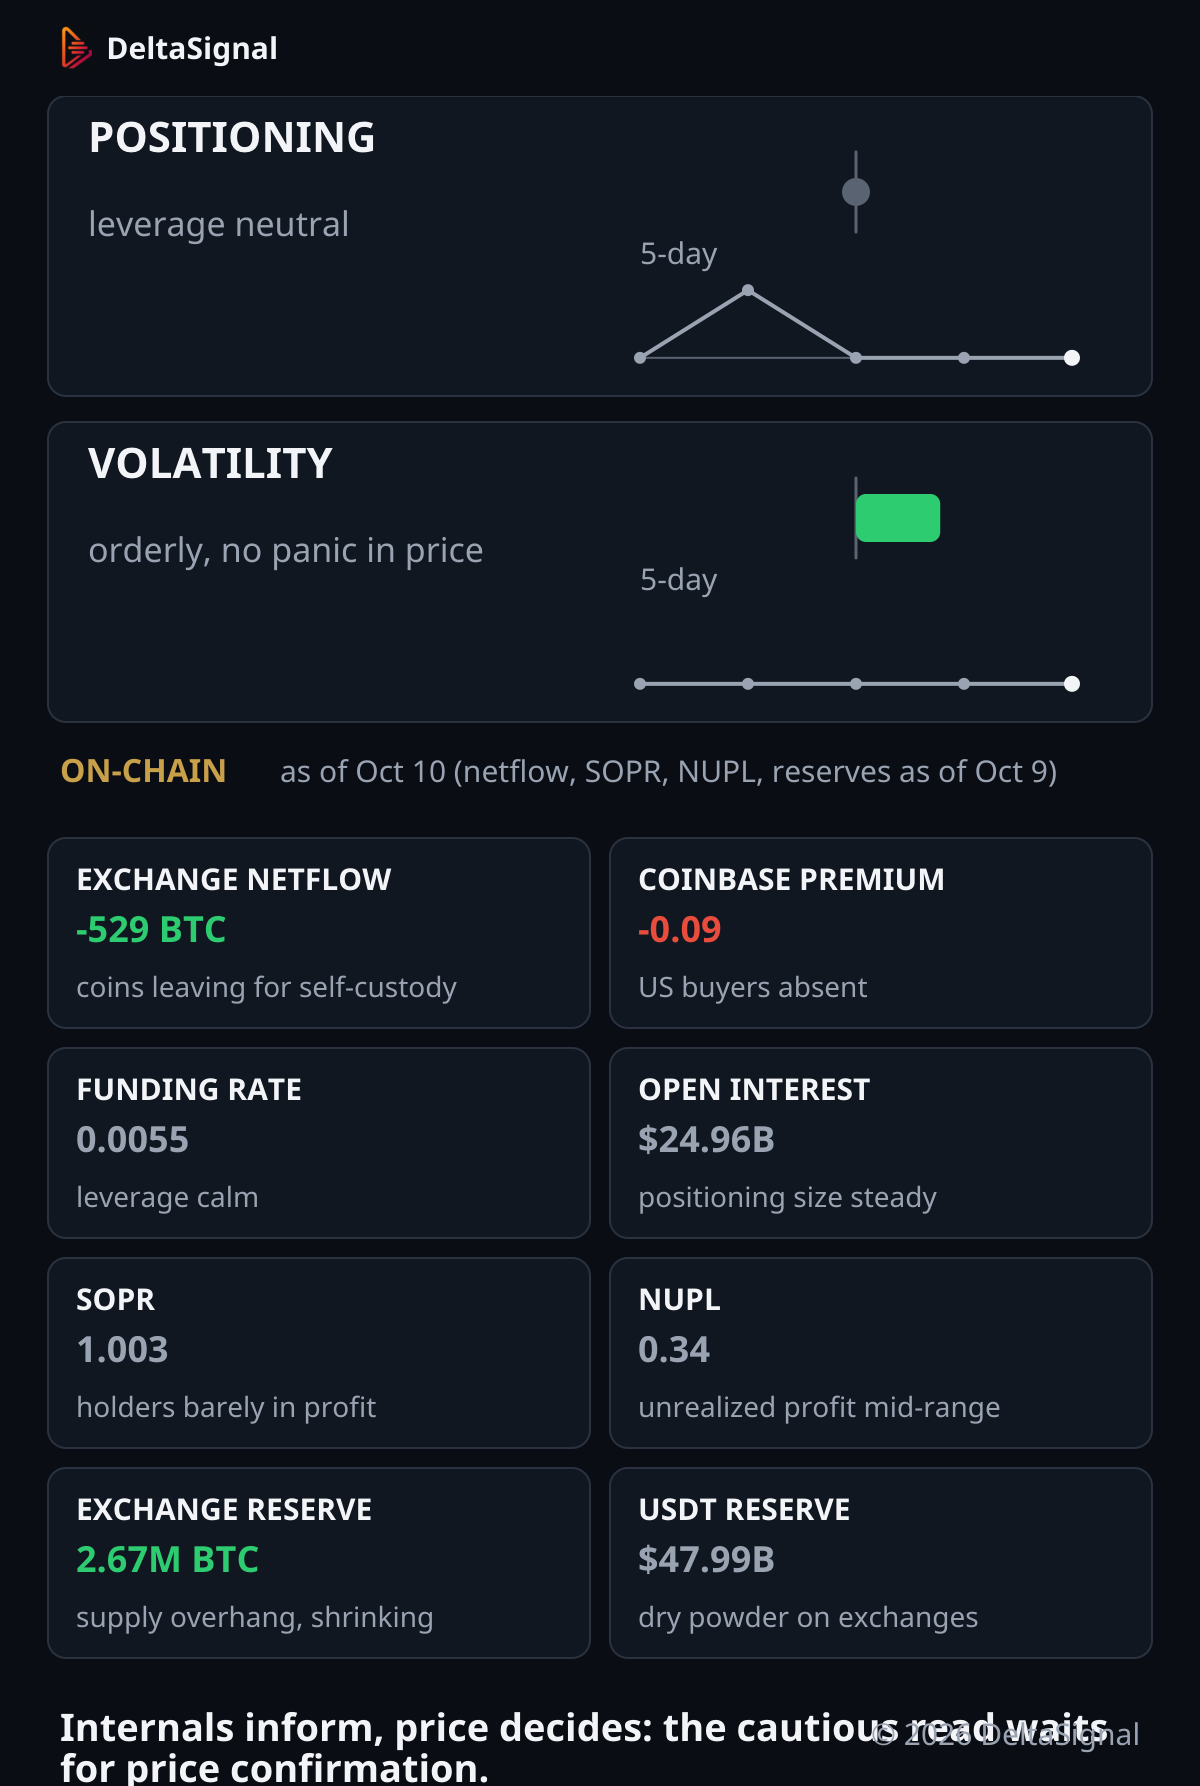Viewport: 1200px width, 1786px height.
Task: Click the DeltaSignal logo icon
Action: pos(76,48)
